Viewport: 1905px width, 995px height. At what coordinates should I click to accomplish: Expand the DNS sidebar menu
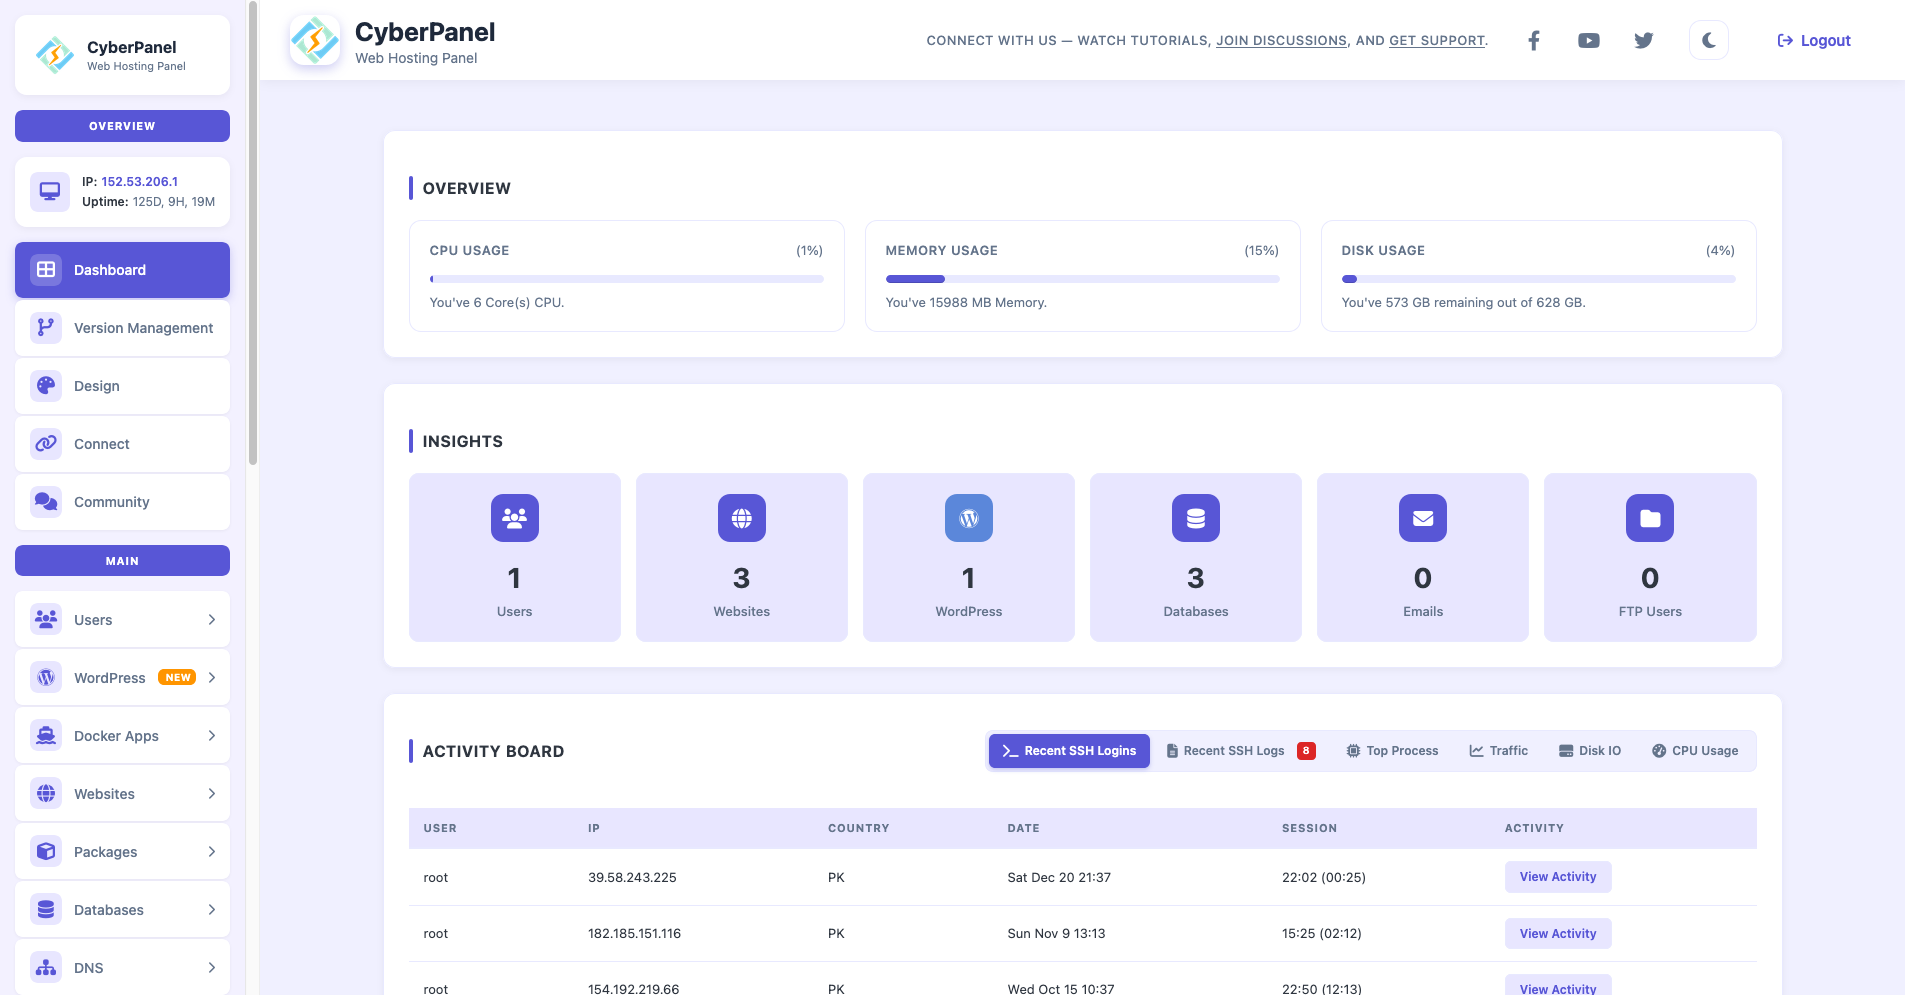[x=122, y=967]
